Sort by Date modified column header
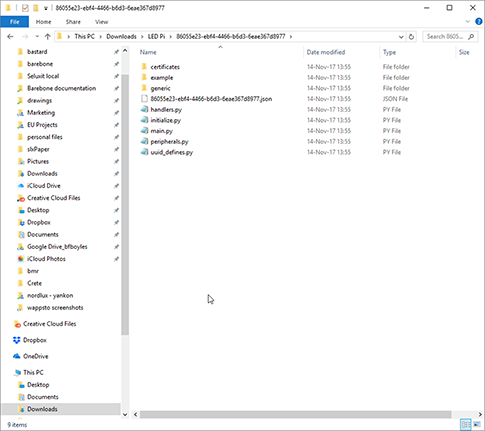Image resolution: width=485 pixels, height=431 pixels. tap(326, 52)
